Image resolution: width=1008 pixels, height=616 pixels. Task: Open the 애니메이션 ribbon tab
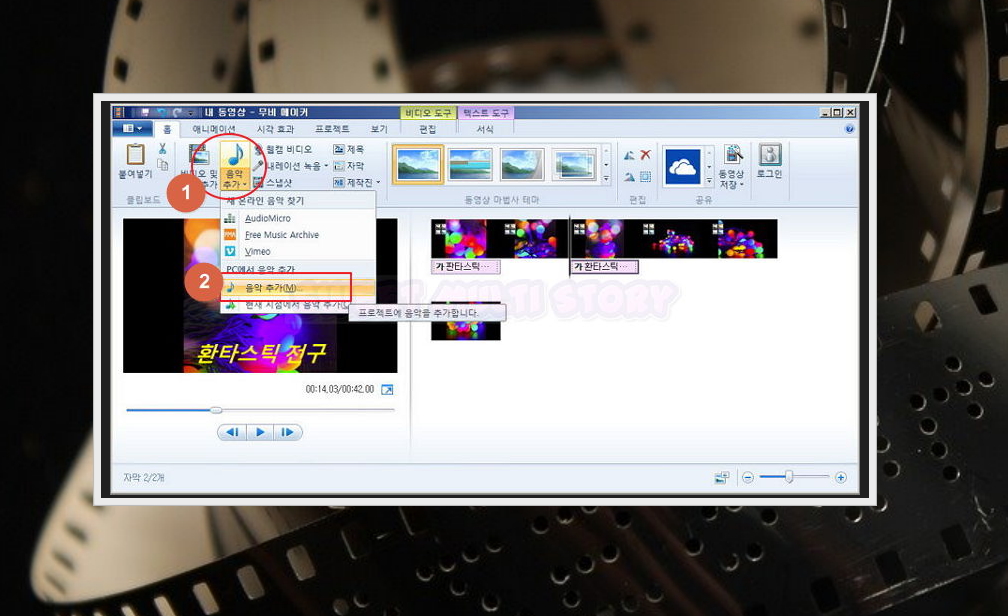click(214, 129)
